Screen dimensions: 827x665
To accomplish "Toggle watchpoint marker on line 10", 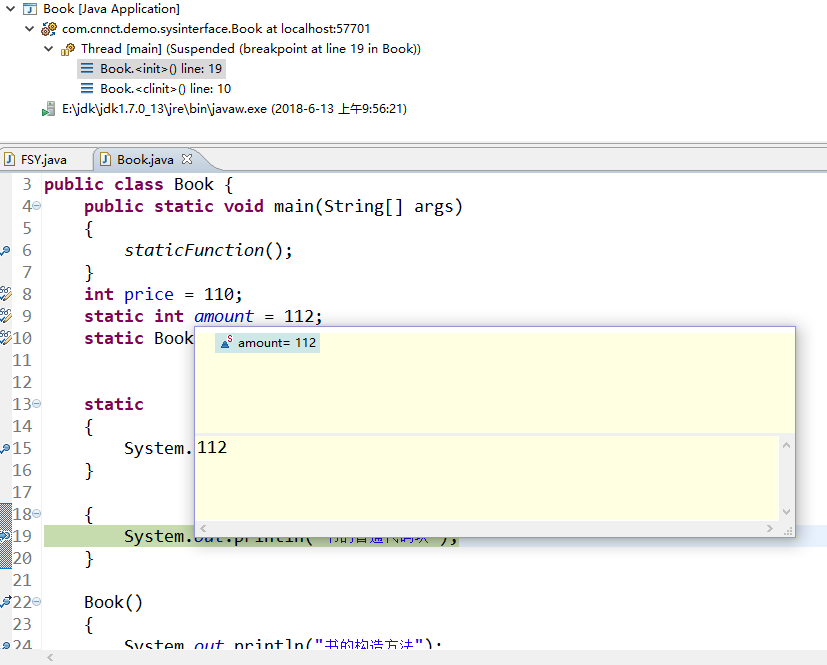I will [5, 338].
